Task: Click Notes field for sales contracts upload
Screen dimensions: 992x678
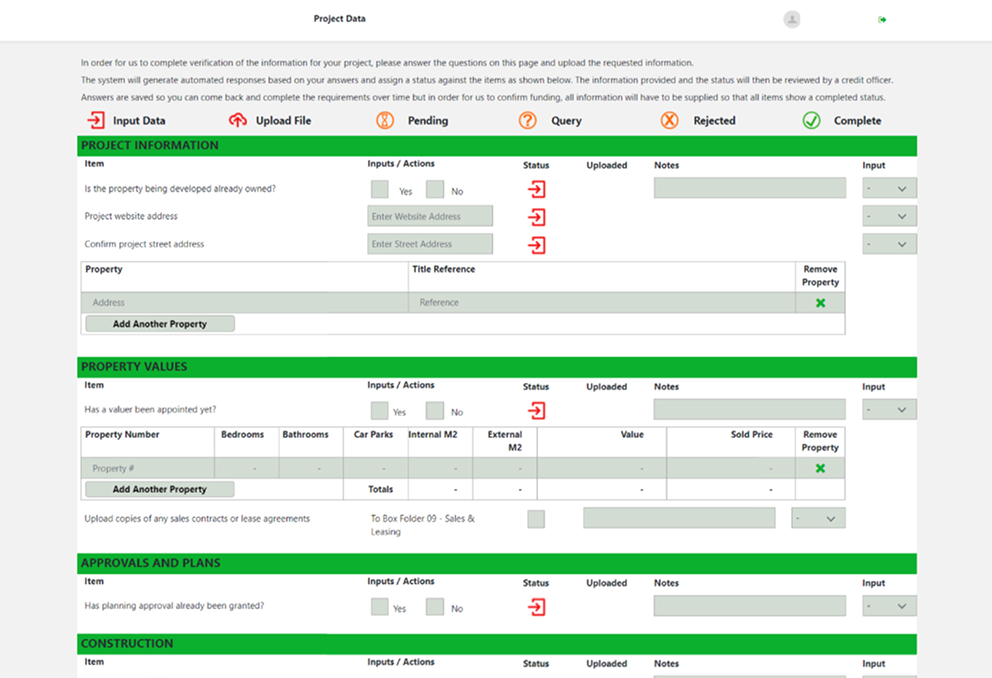Action: (679, 518)
